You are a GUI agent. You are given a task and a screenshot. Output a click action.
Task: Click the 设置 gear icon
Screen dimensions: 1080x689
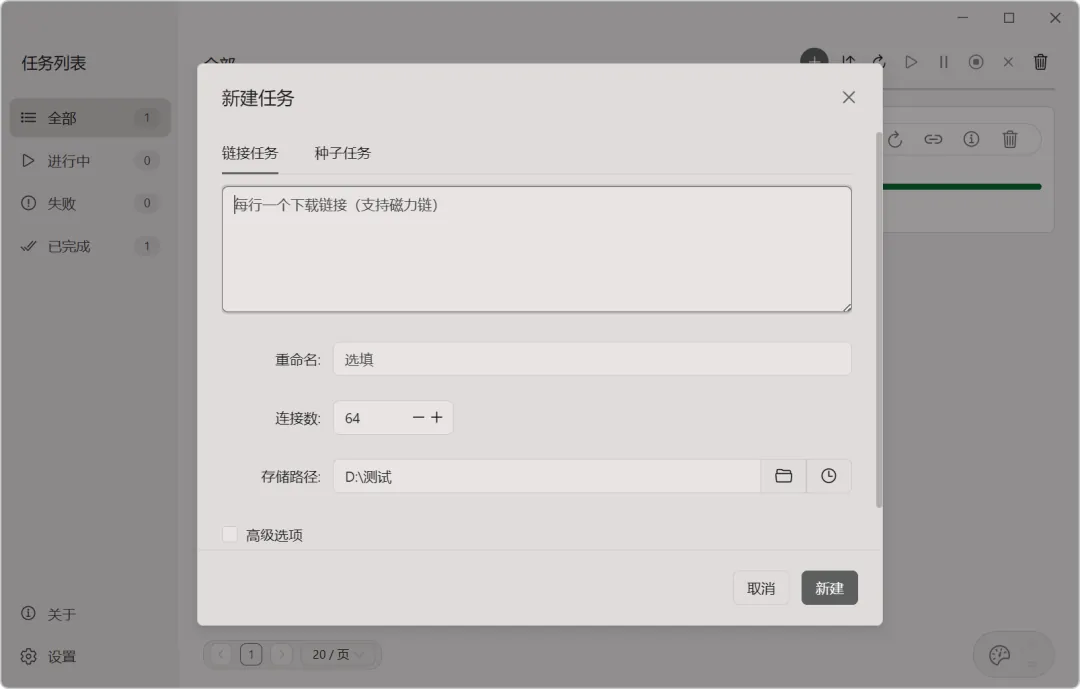pyautogui.click(x=28, y=656)
